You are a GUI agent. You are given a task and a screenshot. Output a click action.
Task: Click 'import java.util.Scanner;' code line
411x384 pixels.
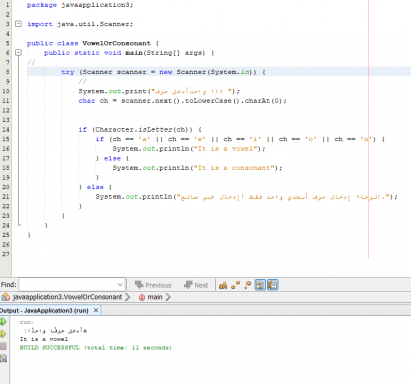[x=80, y=24]
